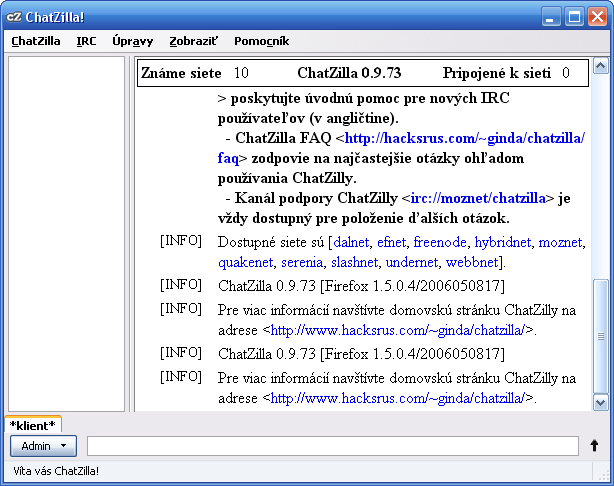The height and width of the screenshot is (486, 614).
Task: Open the last ChatZilla homepage hacksrus link
Action: point(397,398)
